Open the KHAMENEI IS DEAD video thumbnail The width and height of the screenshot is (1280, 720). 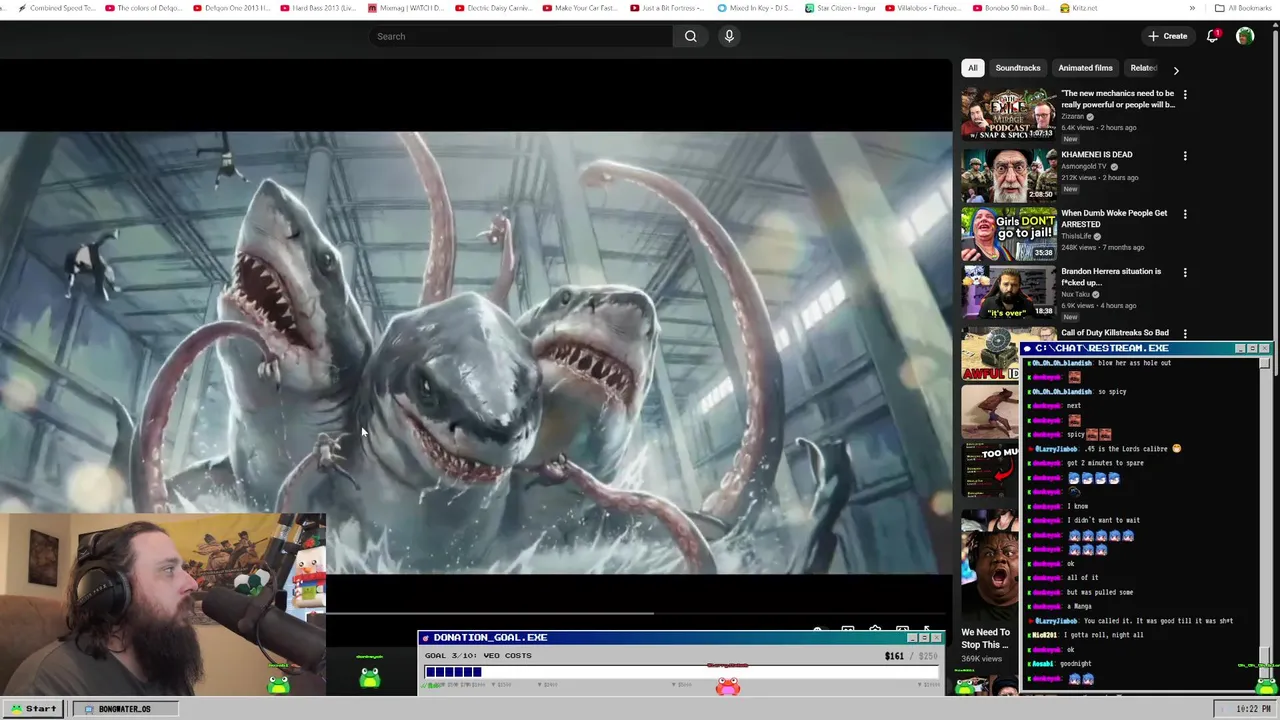1009,175
